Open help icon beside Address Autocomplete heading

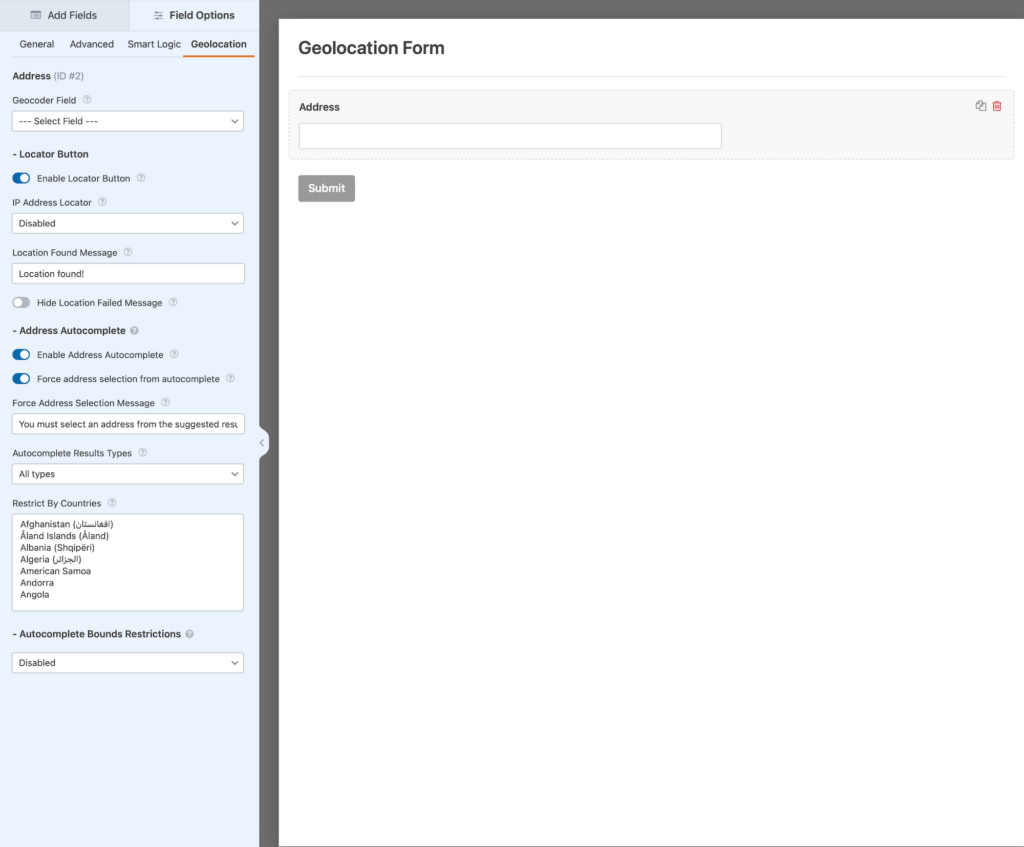[135, 330]
